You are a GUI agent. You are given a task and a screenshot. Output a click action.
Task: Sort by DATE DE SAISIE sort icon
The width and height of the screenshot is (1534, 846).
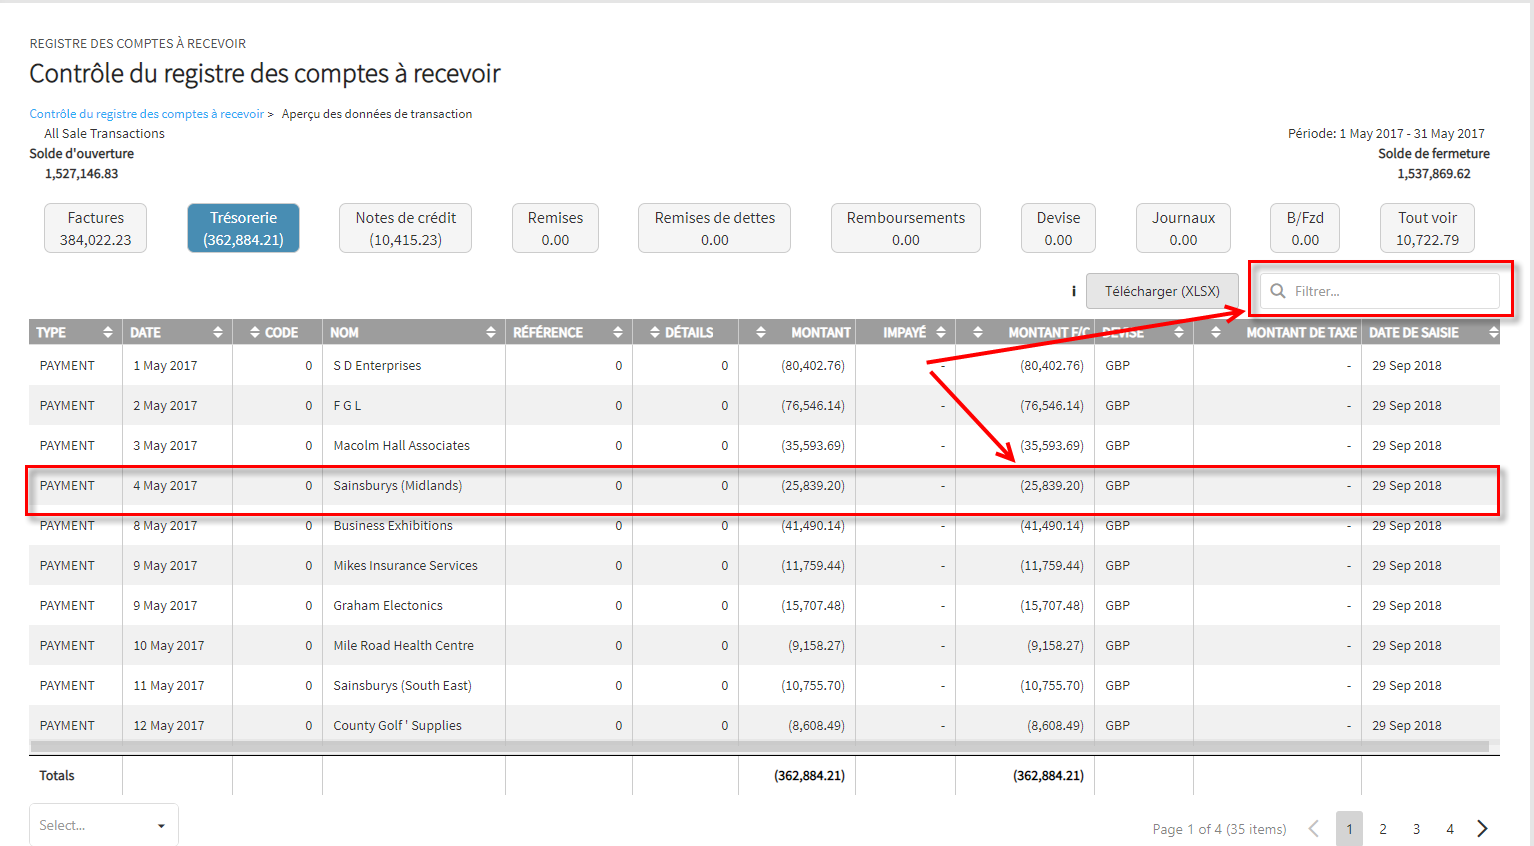pos(1493,332)
